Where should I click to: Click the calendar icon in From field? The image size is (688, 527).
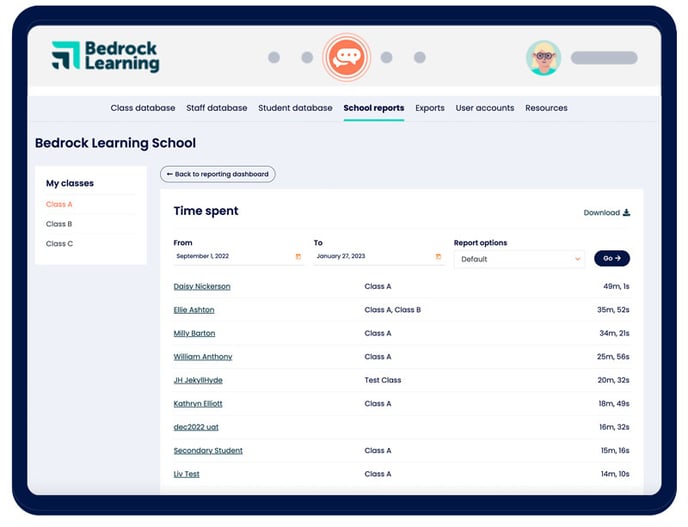298,257
